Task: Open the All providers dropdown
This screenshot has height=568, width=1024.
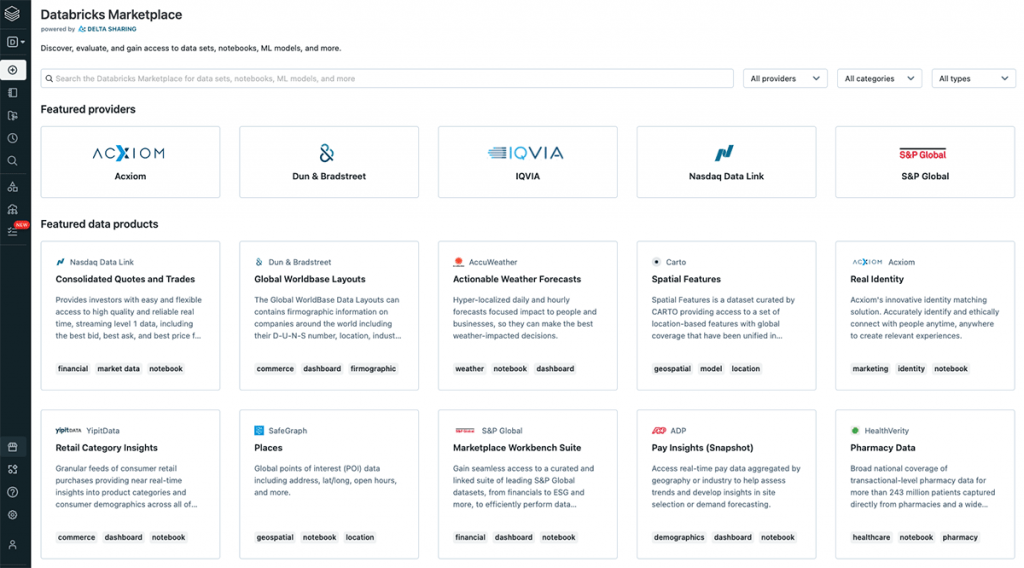Action: 785,78
